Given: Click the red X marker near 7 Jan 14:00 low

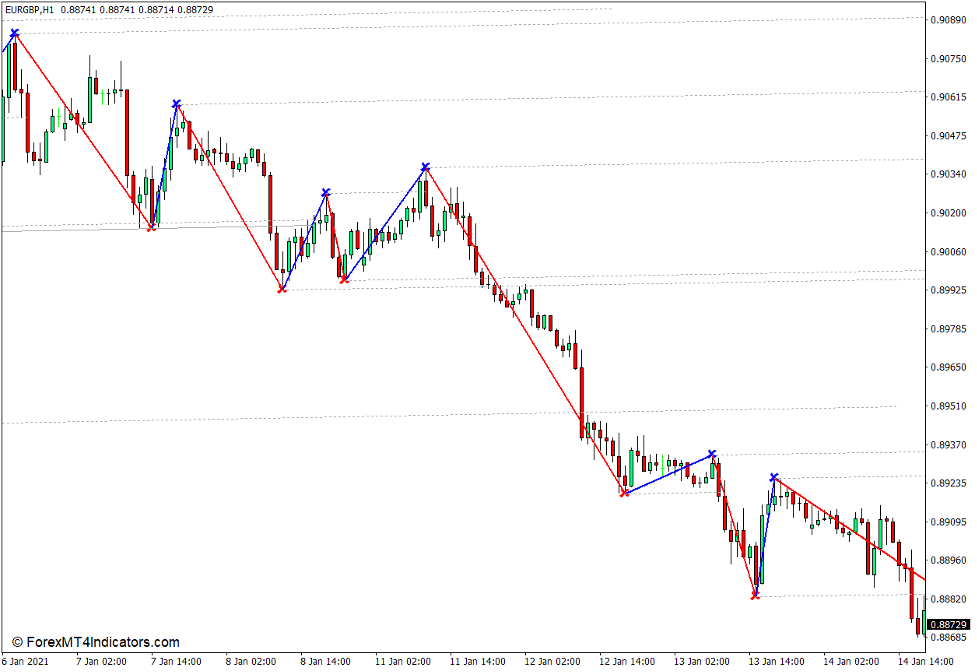Looking at the screenshot, I should point(150,229).
